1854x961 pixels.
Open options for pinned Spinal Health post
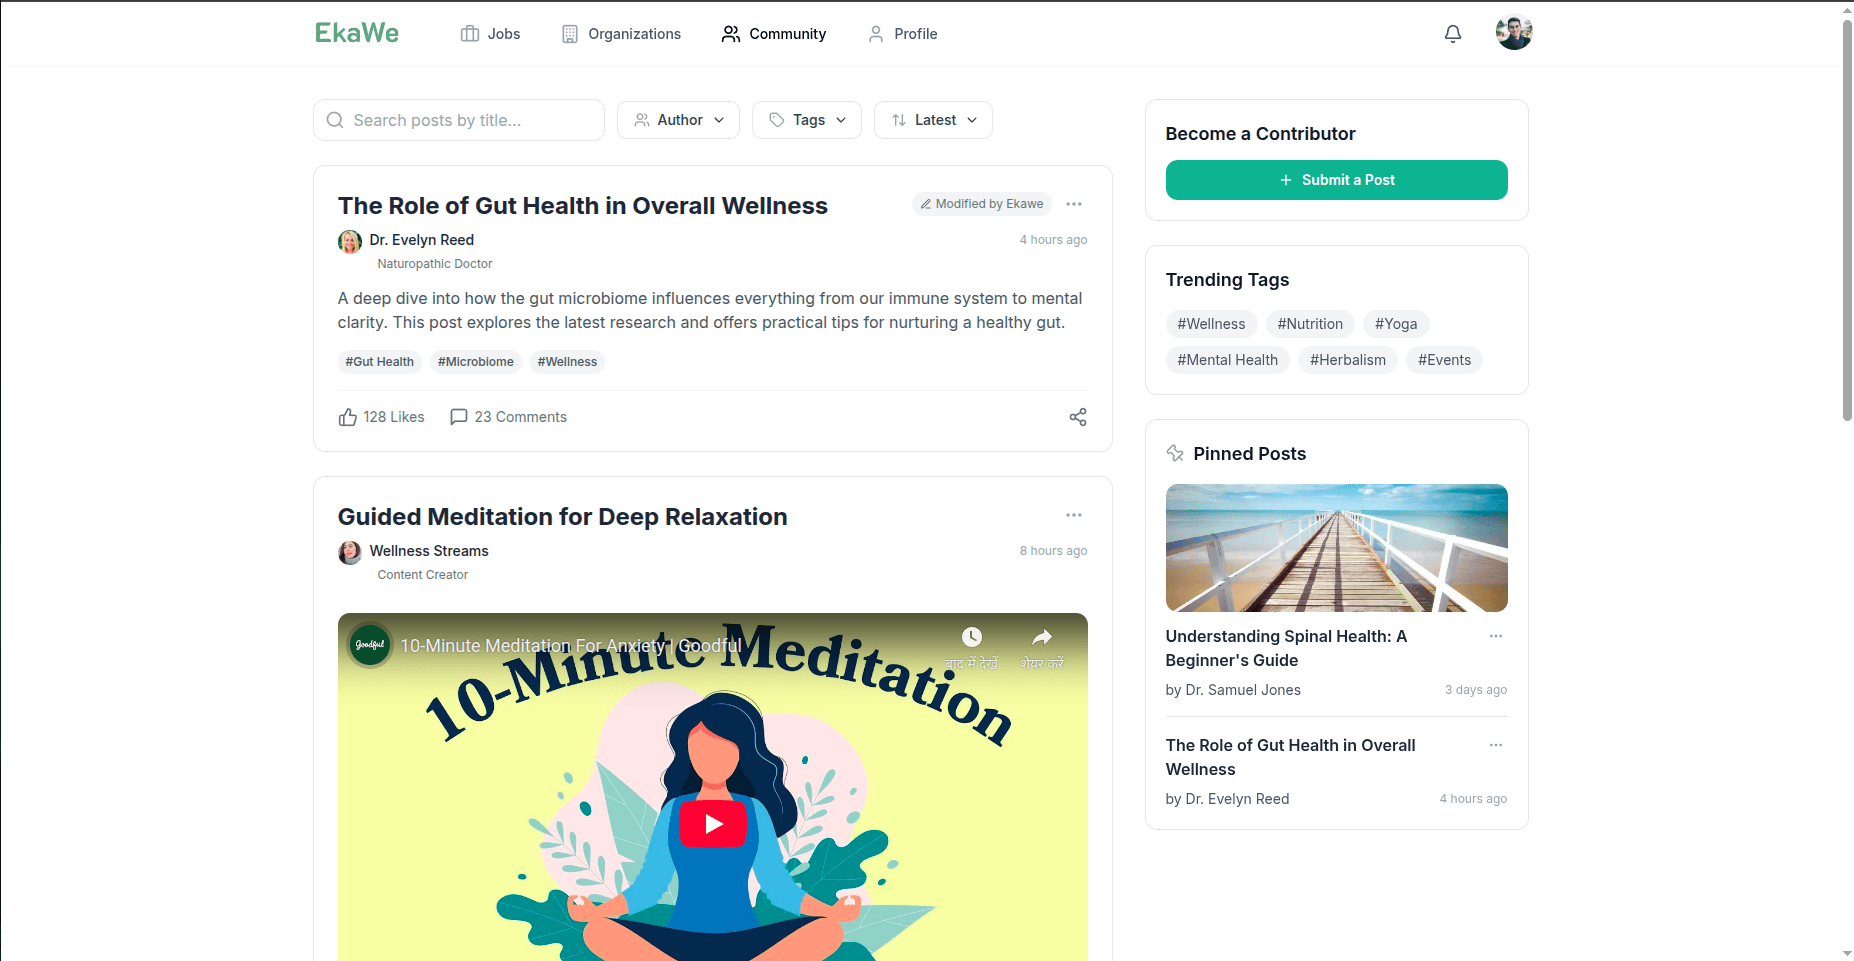(1496, 636)
